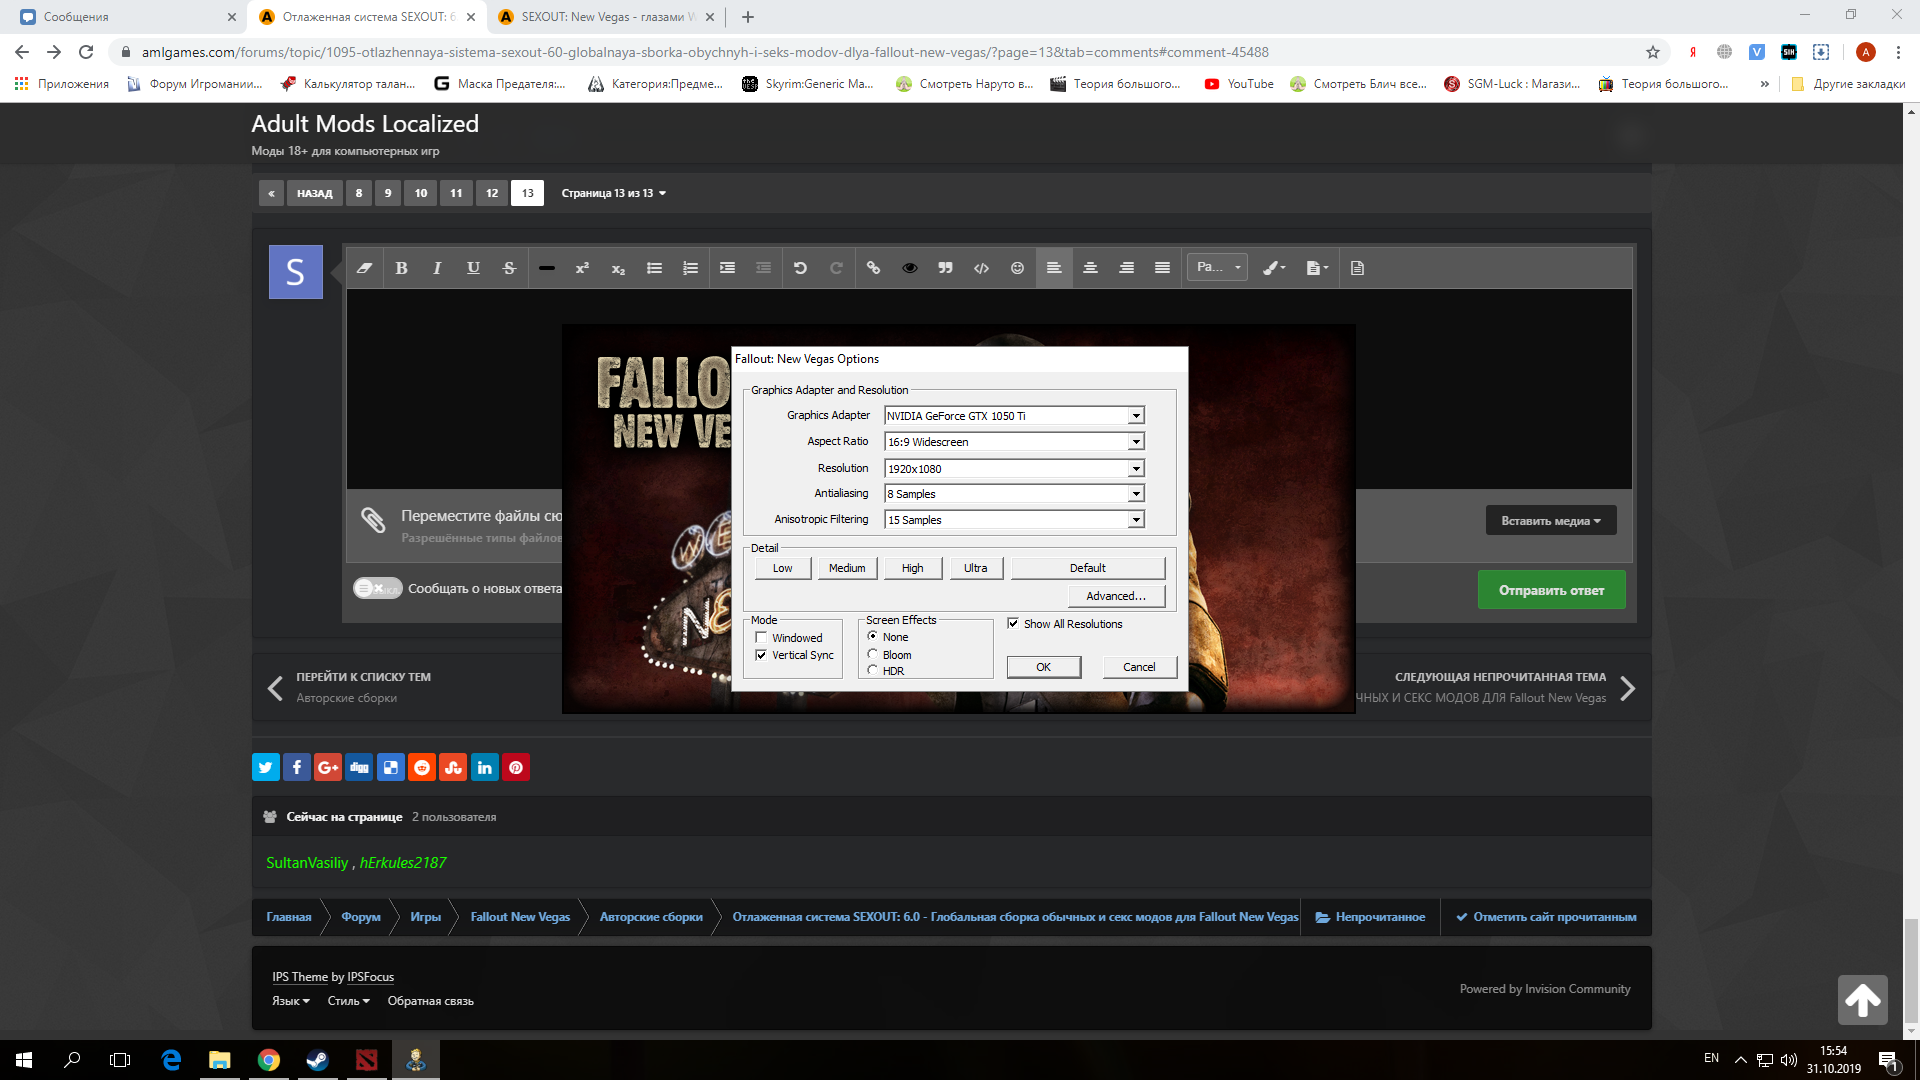This screenshot has width=1920, height=1080.
Task: Click the undo icon in the editor
Action: coord(800,268)
